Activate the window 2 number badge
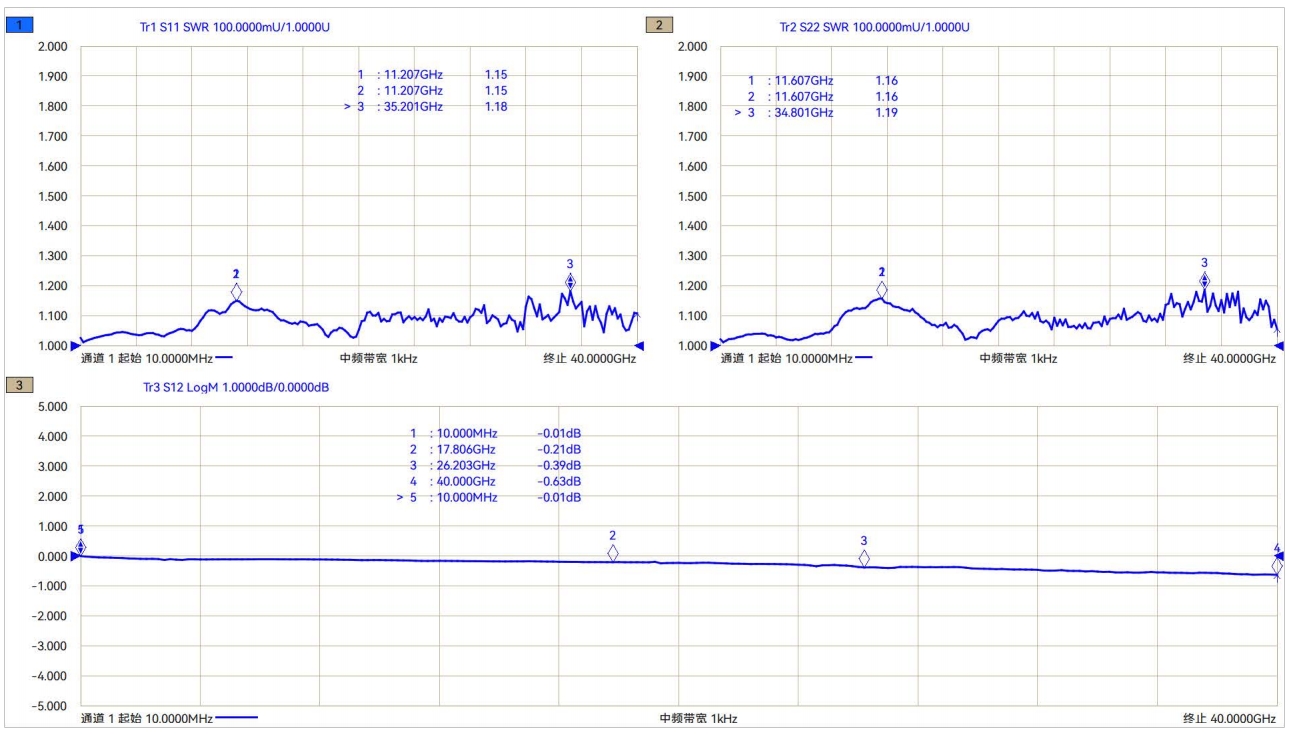 pos(660,26)
